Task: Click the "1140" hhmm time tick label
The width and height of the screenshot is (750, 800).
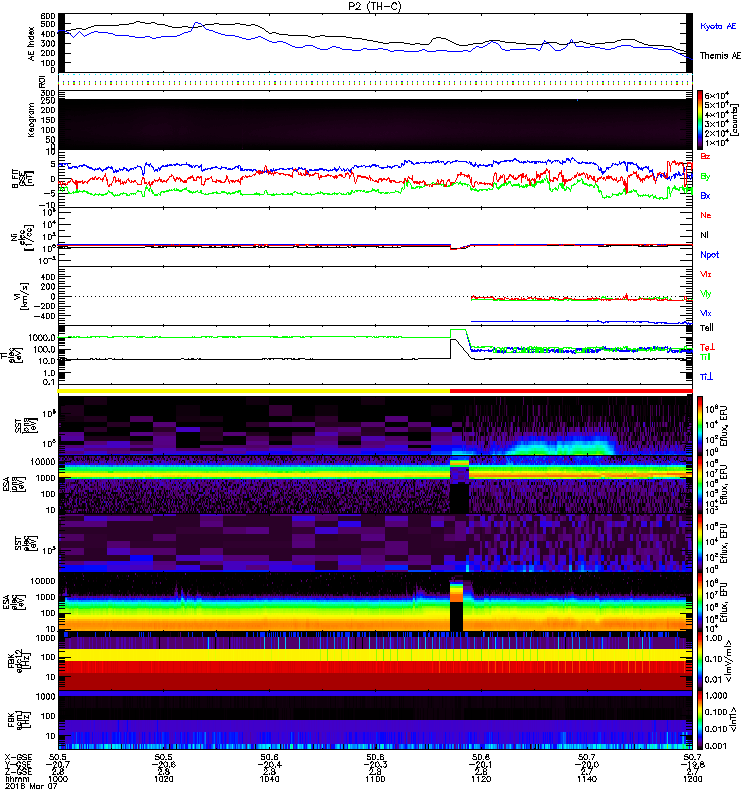Action: tap(587, 779)
